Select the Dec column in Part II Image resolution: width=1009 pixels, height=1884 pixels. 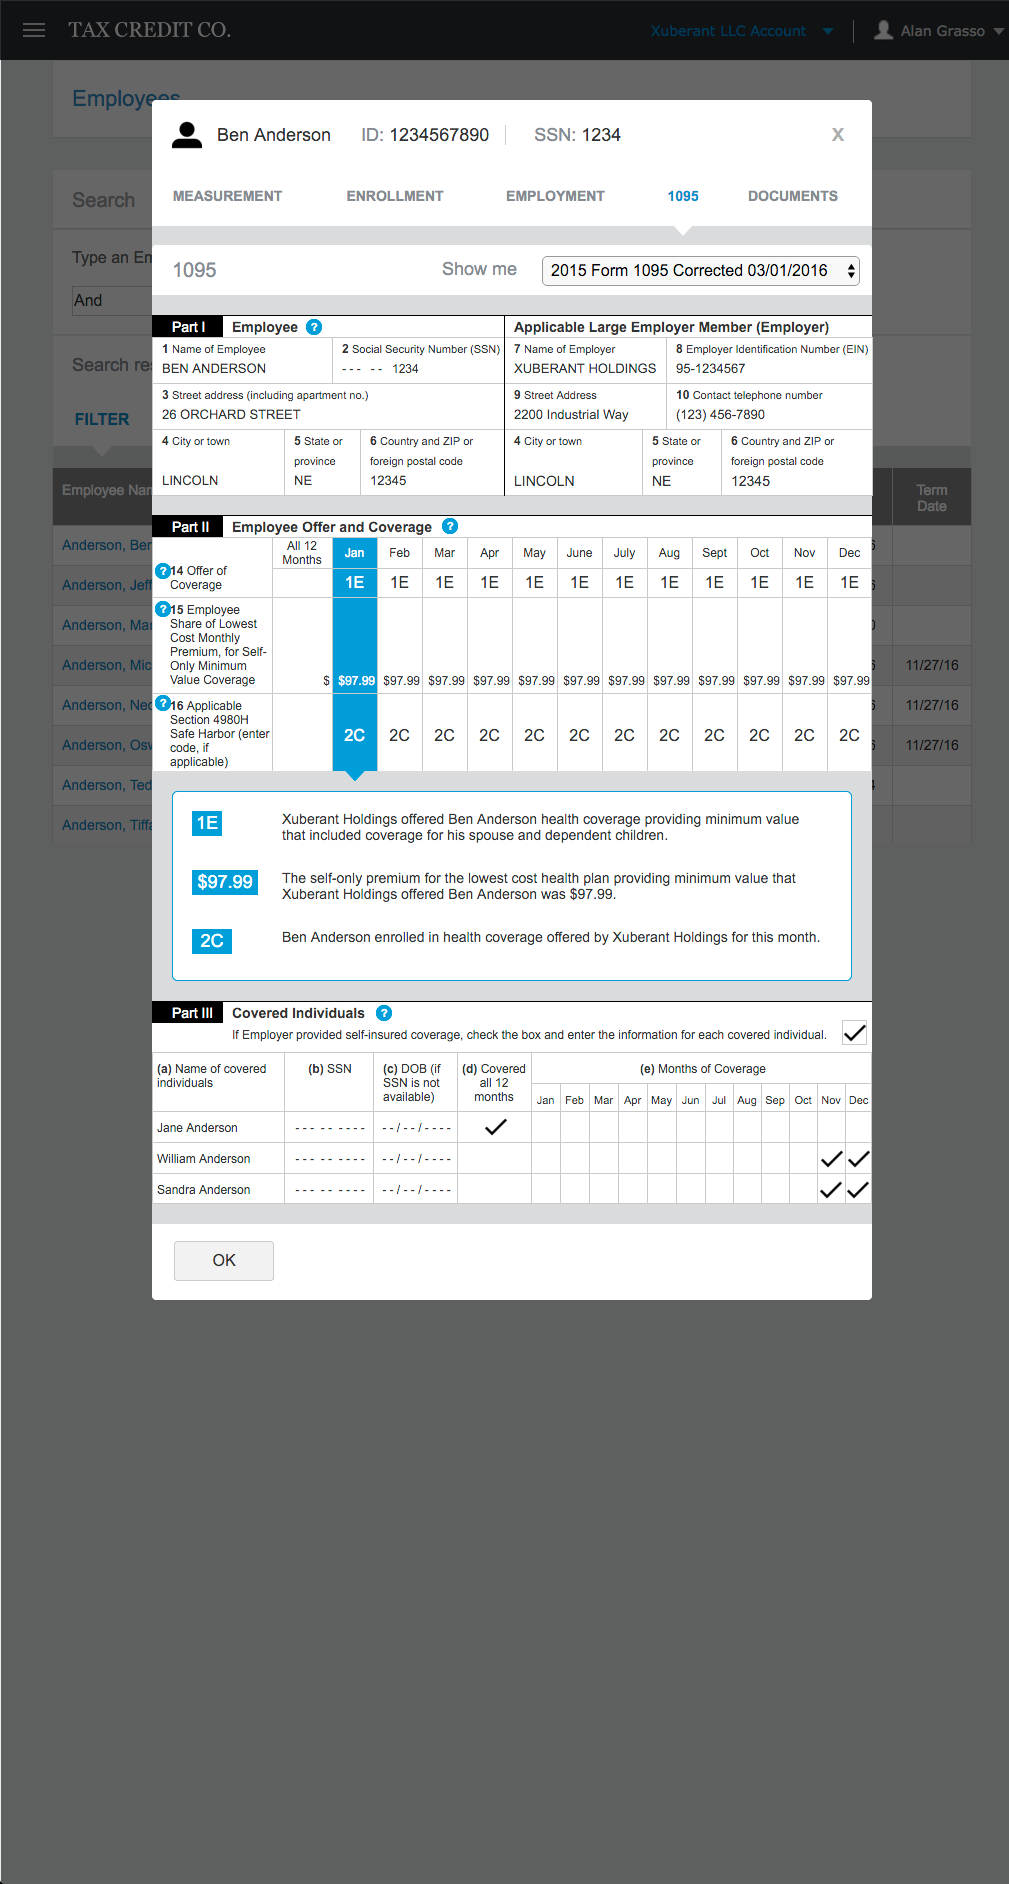[x=850, y=553]
